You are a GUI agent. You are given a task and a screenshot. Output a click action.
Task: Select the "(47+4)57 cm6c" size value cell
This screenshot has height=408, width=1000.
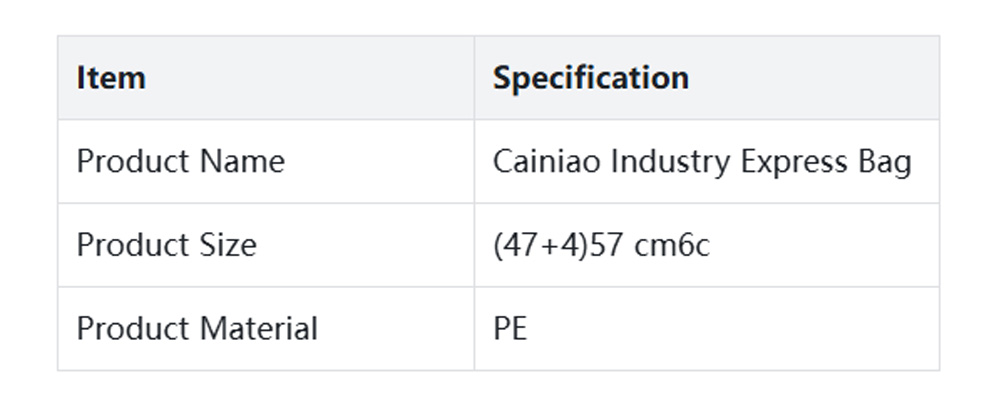601,245
